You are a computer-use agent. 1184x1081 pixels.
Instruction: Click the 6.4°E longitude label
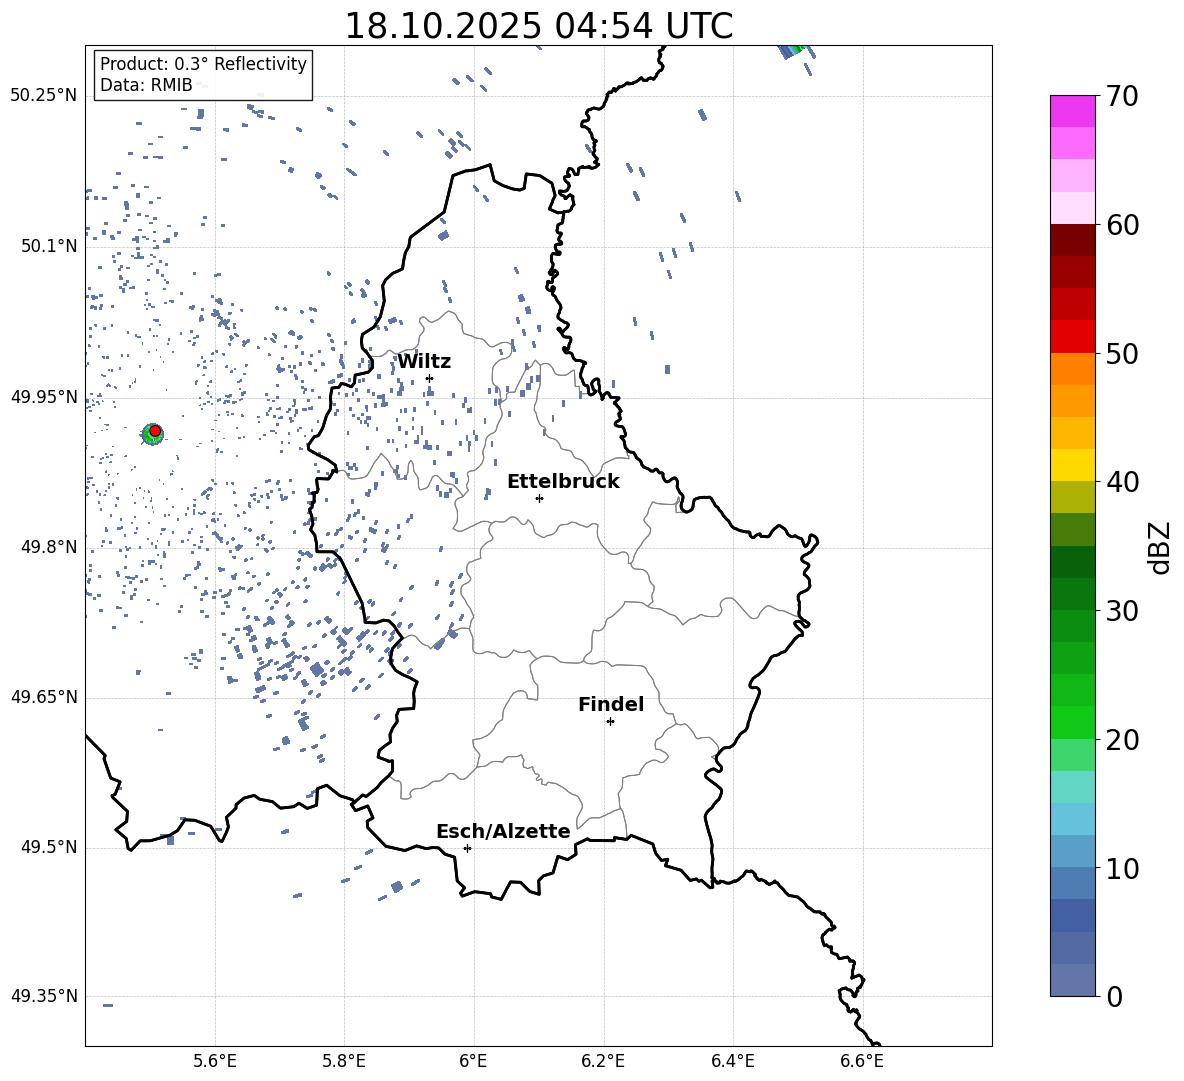[732, 1061]
